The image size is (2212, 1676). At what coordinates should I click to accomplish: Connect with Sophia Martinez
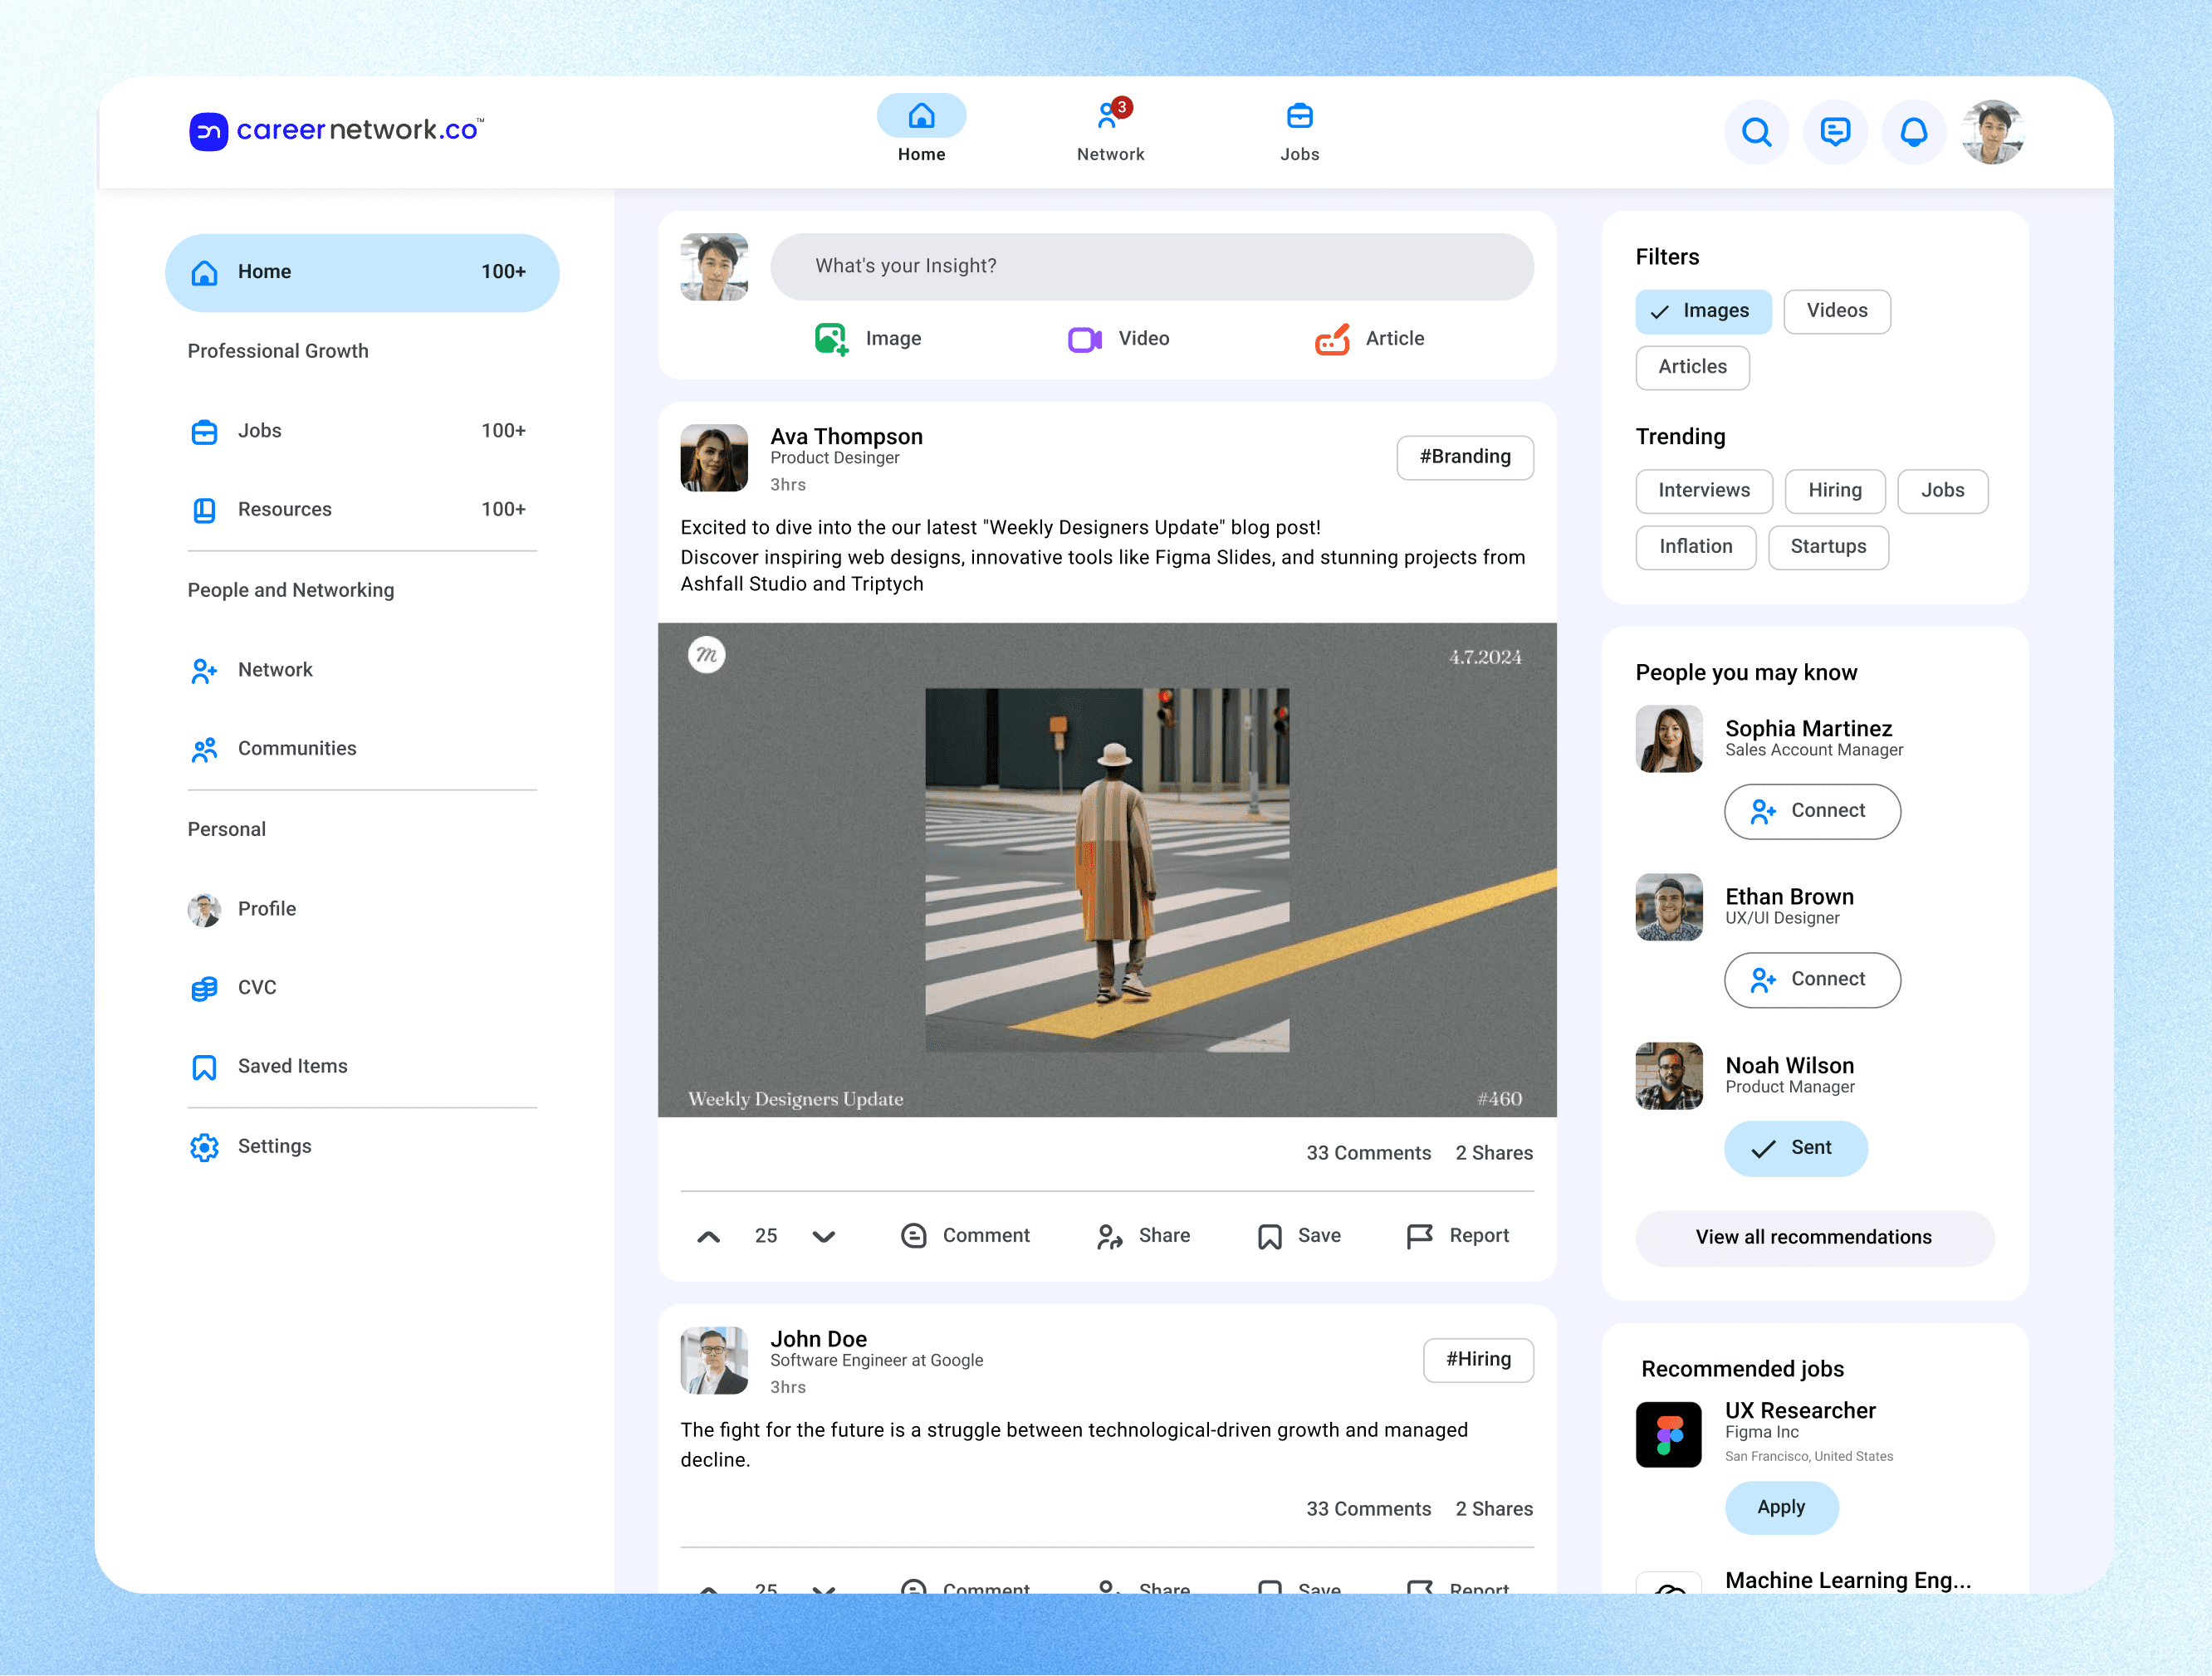(x=1811, y=811)
